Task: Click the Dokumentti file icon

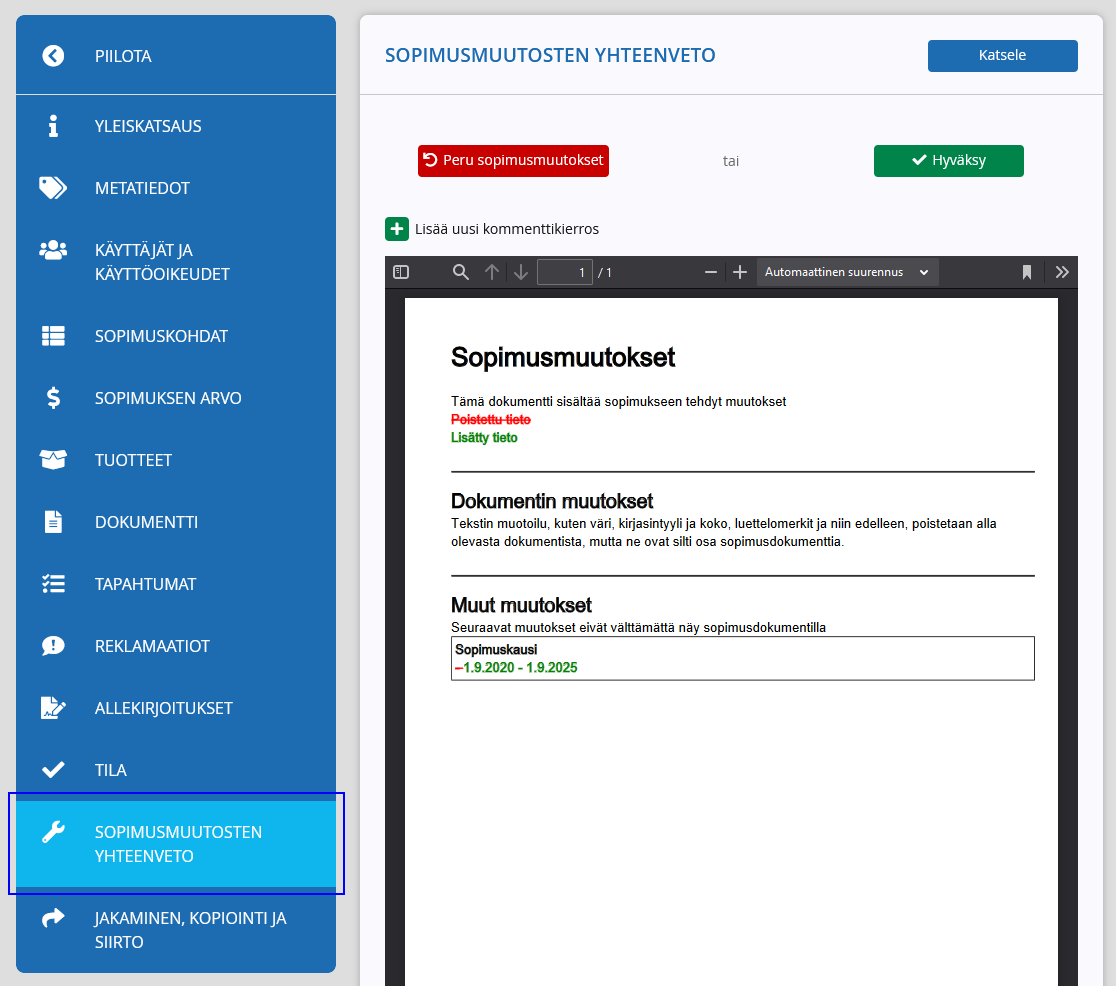Action: pyautogui.click(x=53, y=522)
